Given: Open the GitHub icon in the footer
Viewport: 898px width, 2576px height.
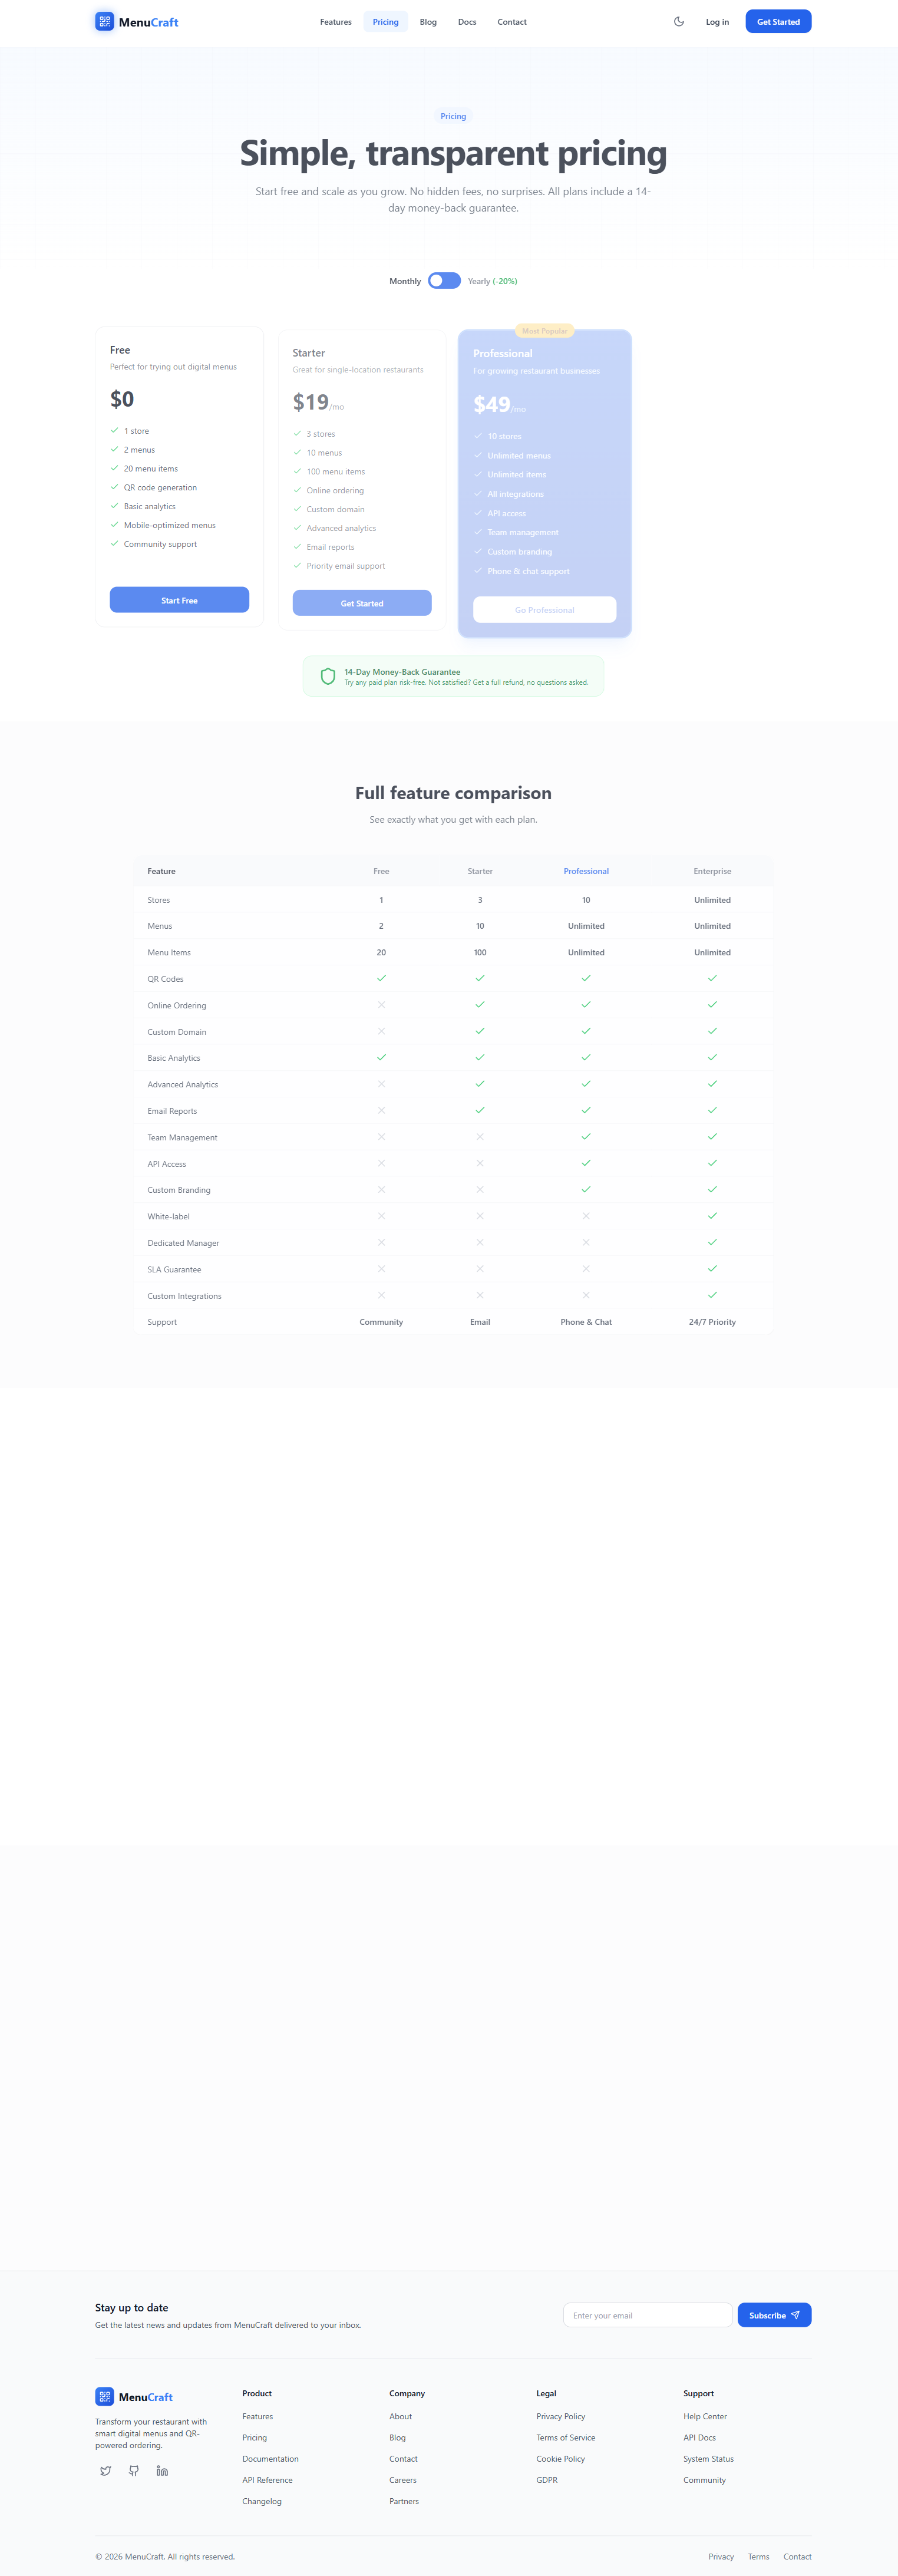Looking at the screenshot, I should (x=134, y=2470).
